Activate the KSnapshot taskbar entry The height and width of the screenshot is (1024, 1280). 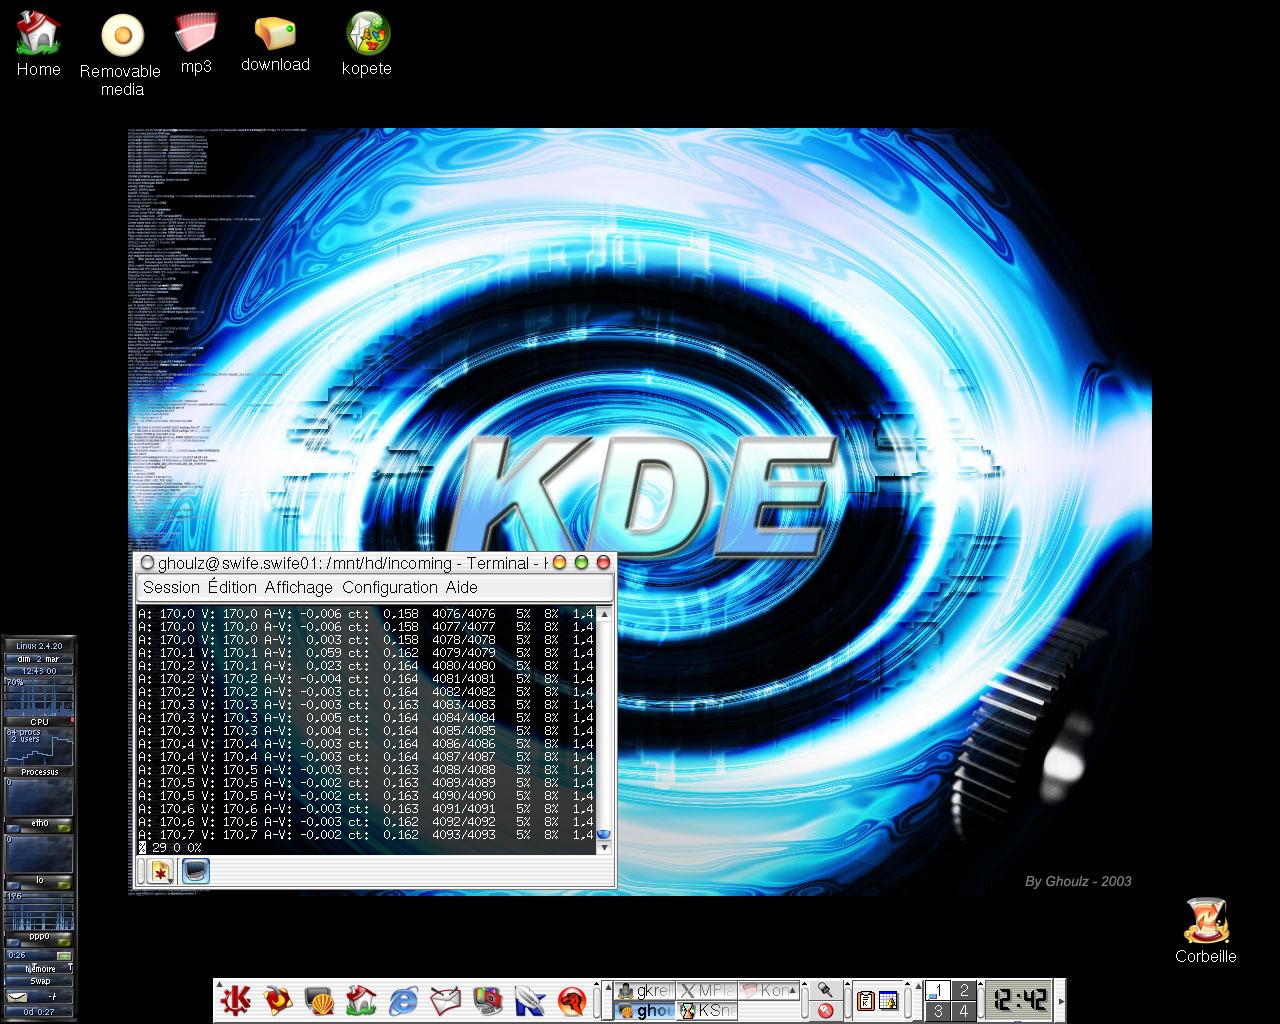707,1011
